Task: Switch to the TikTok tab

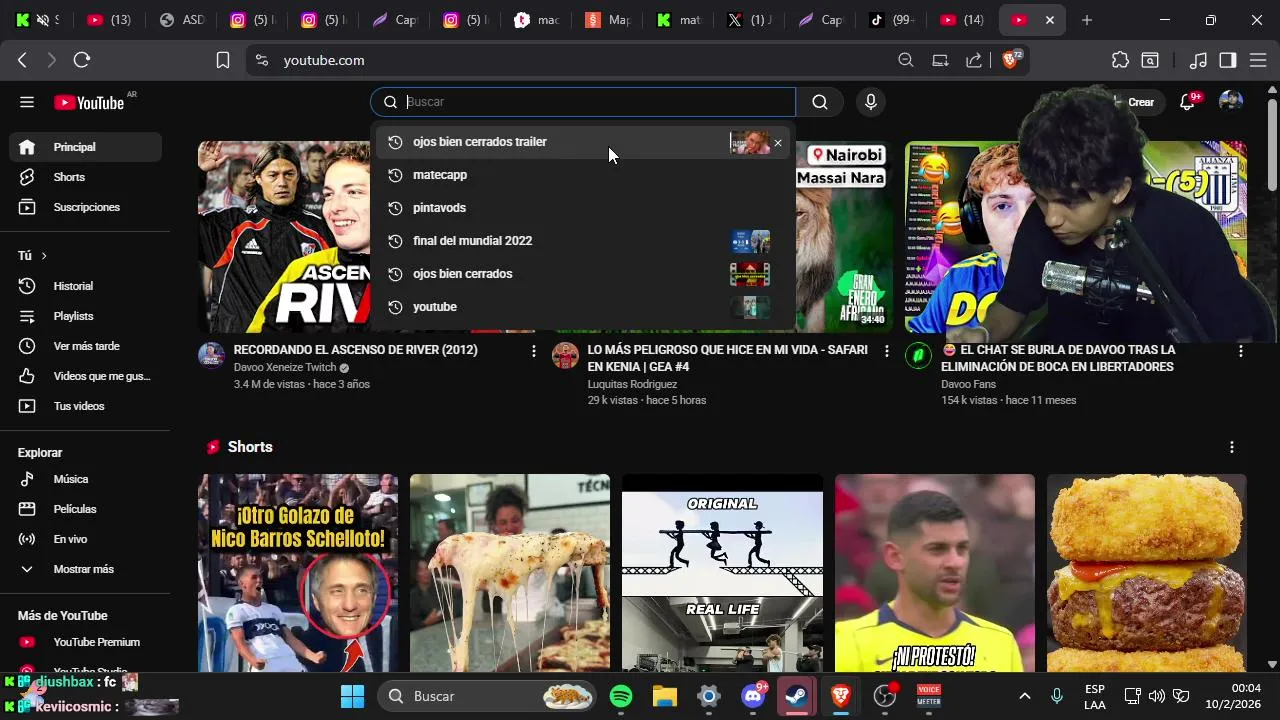Action: pos(893,20)
